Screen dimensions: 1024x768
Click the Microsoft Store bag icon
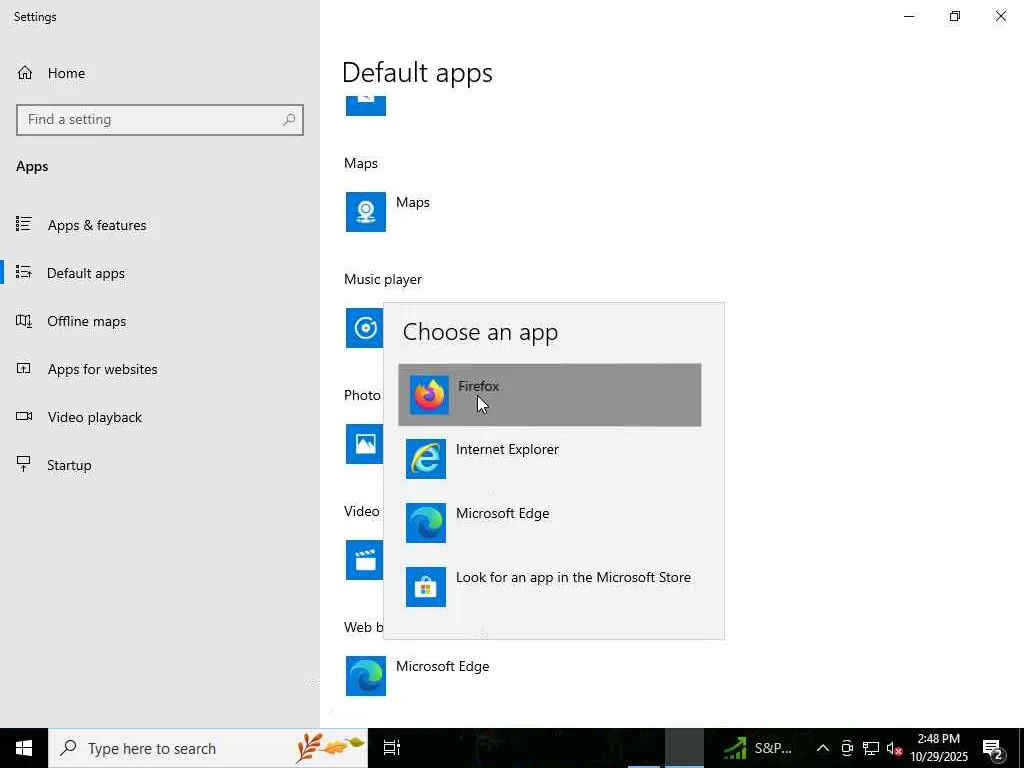(x=426, y=586)
